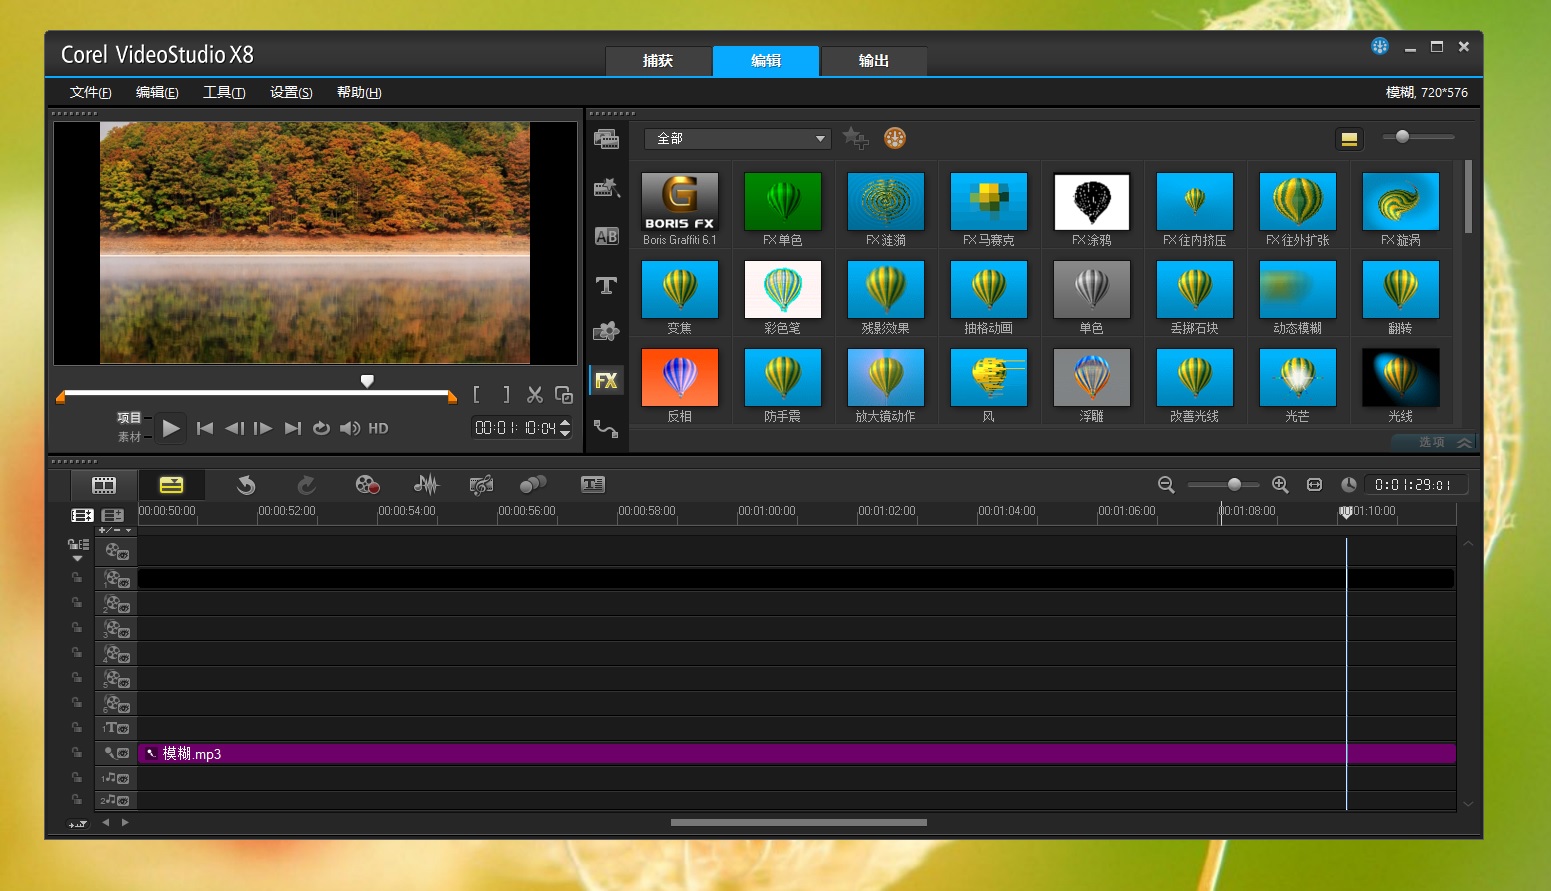Click Zoom In timeline magnifier
Image resolution: width=1551 pixels, height=891 pixels.
point(1280,485)
